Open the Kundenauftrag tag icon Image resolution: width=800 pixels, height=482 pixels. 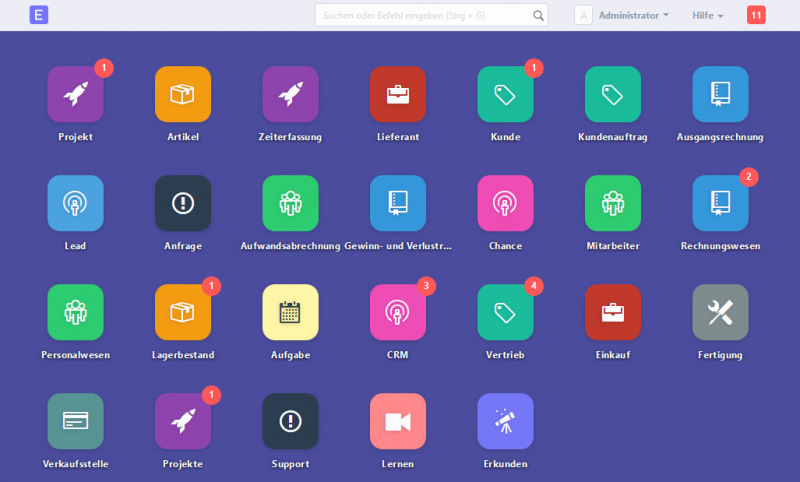coord(613,95)
